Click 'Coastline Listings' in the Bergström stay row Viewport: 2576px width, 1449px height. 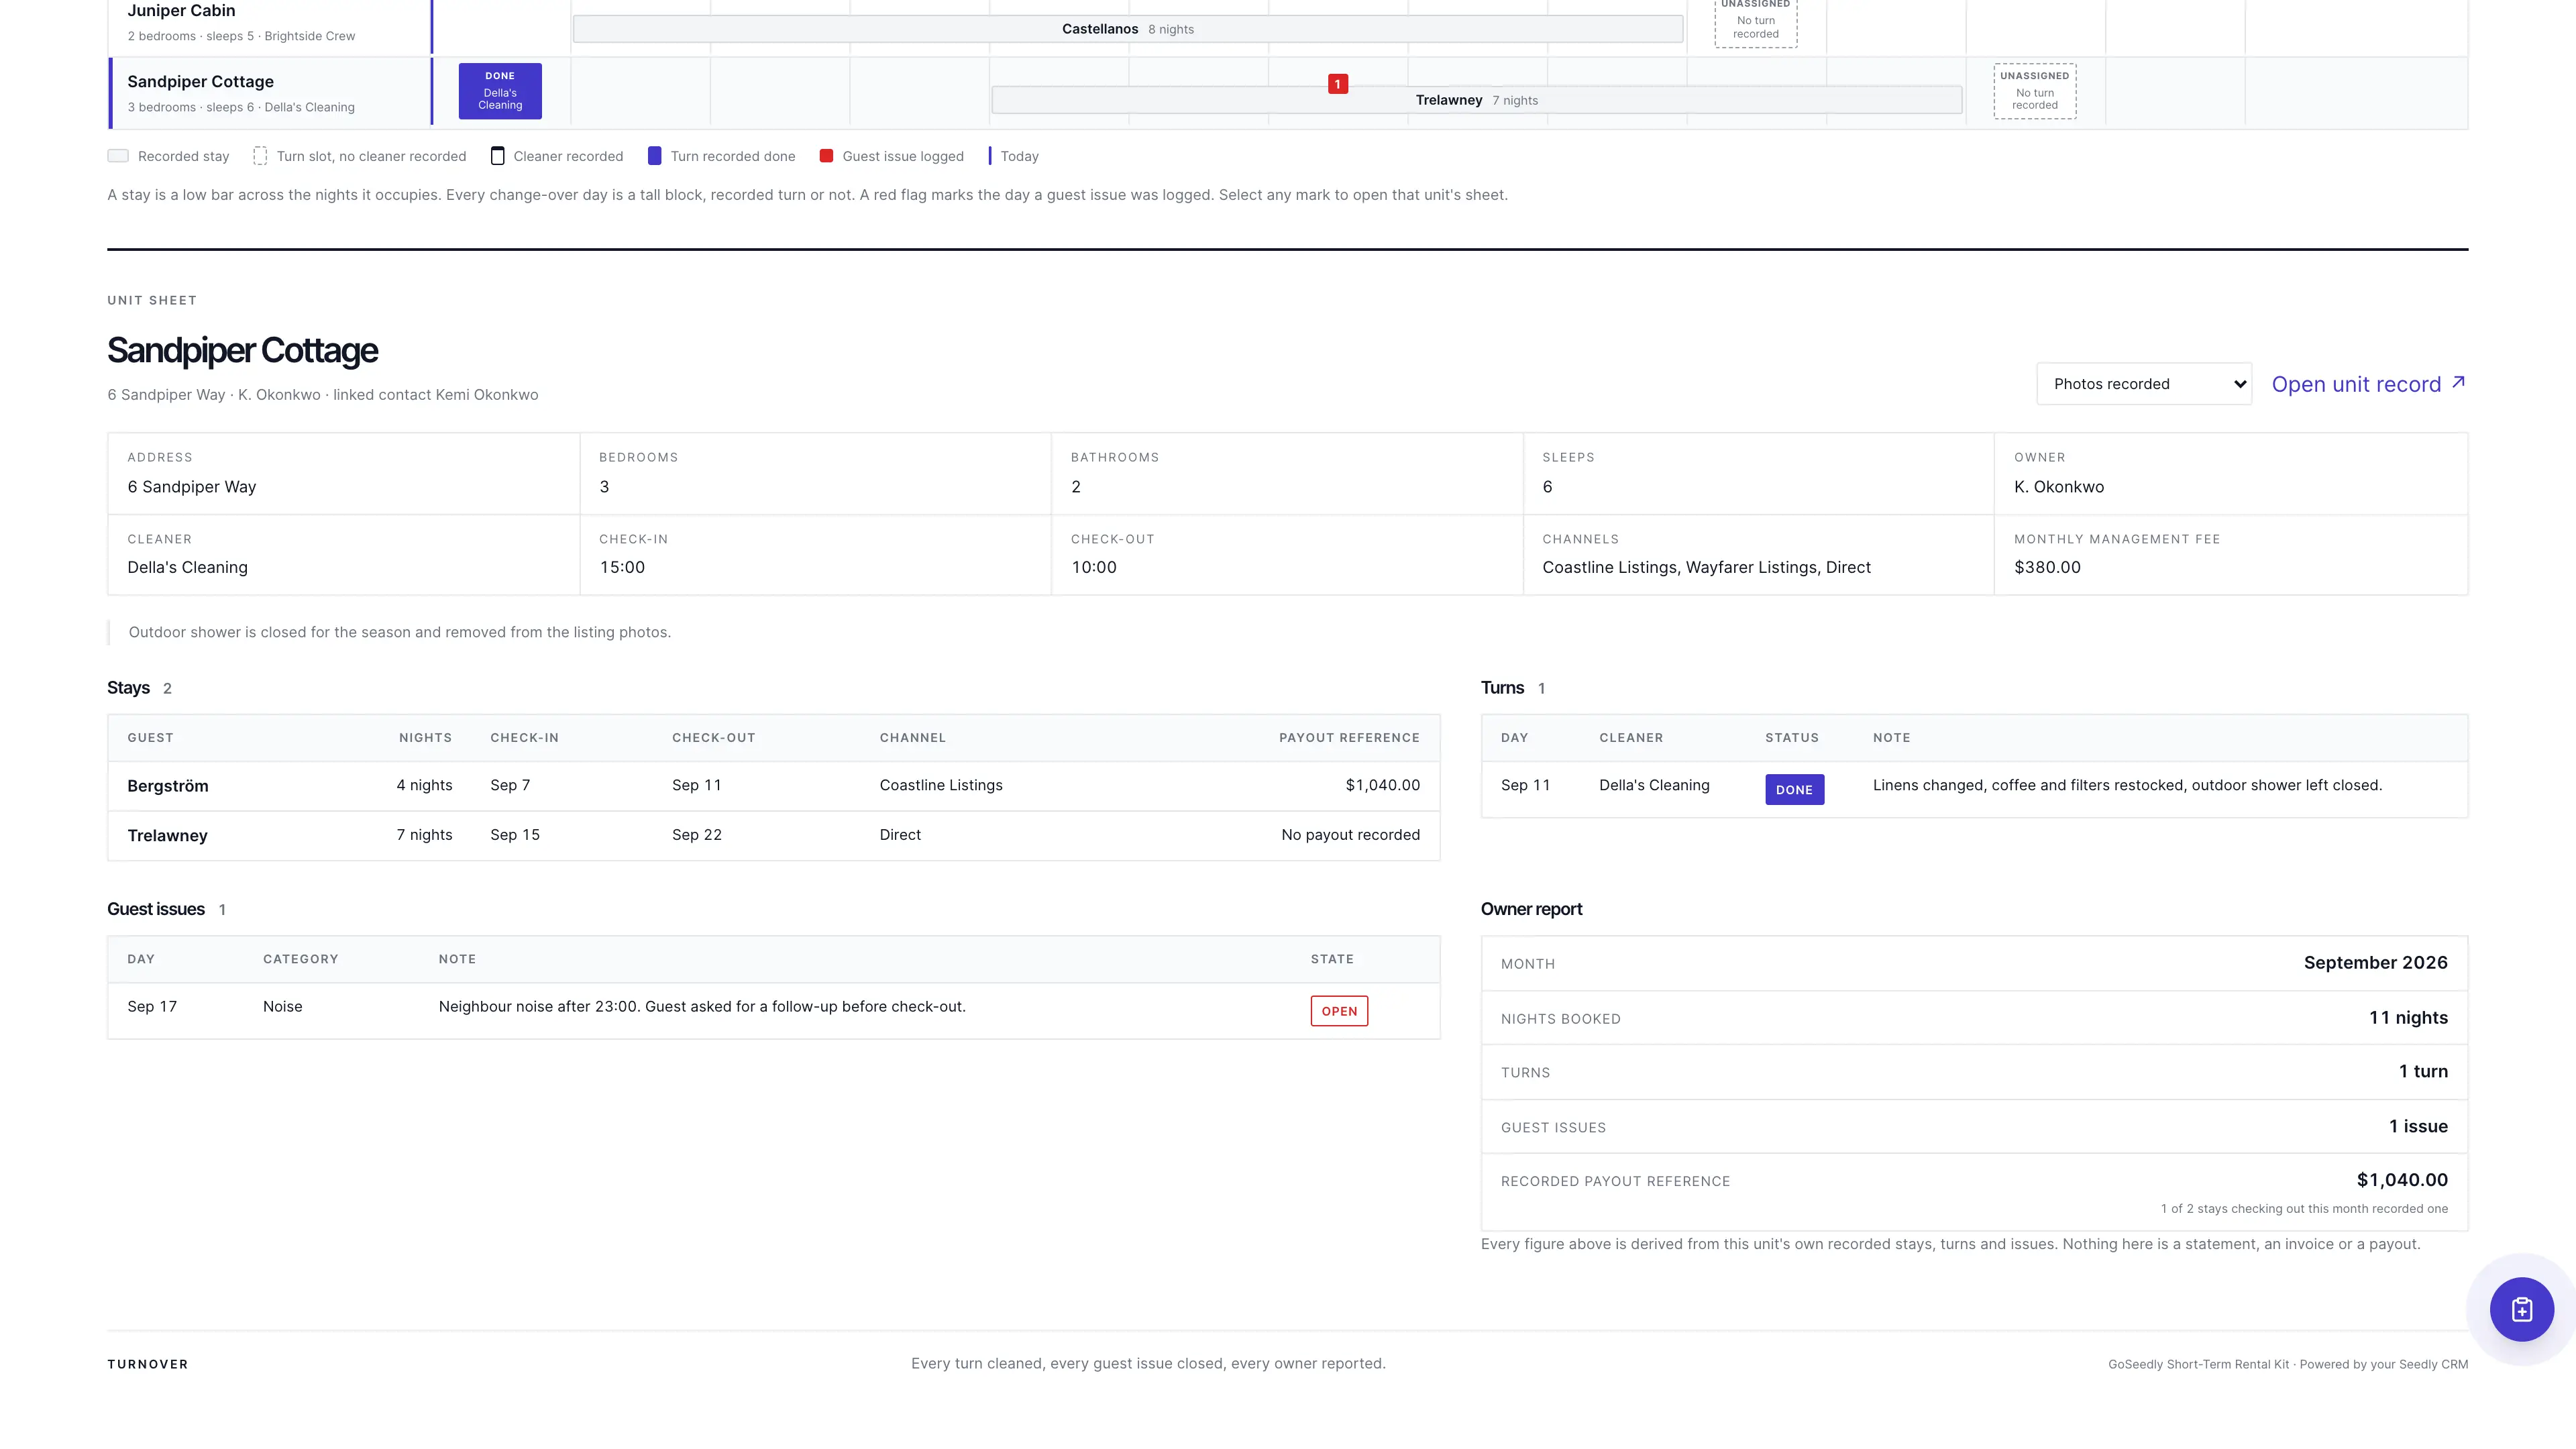(940, 785)
